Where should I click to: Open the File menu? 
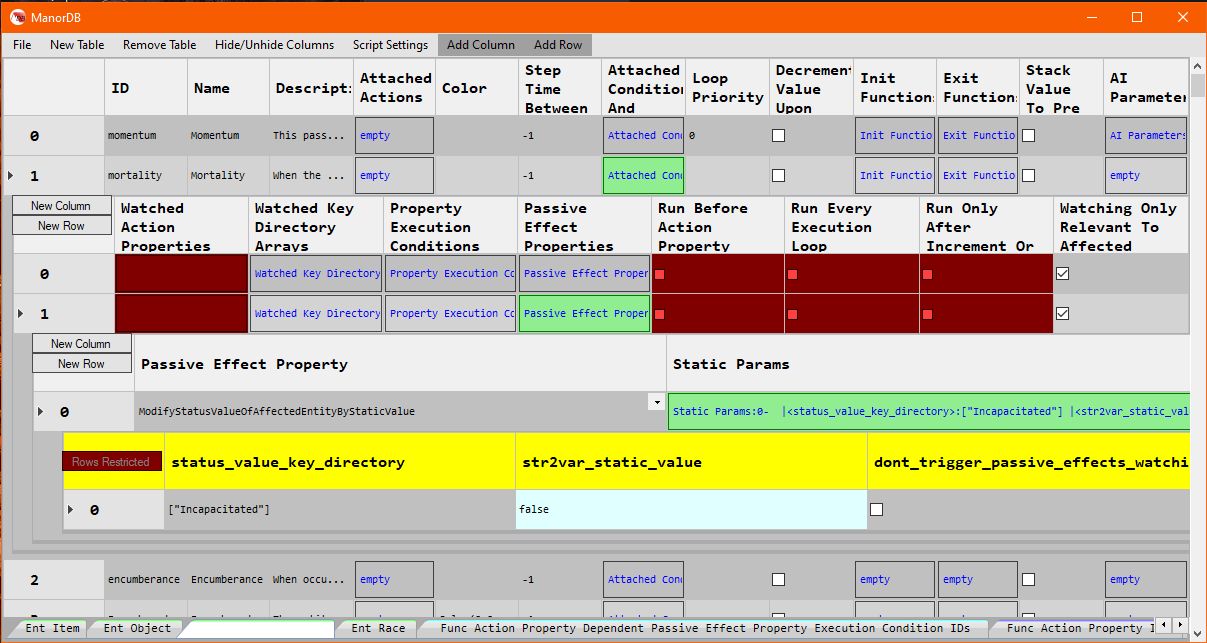click(x=22, y=45)
